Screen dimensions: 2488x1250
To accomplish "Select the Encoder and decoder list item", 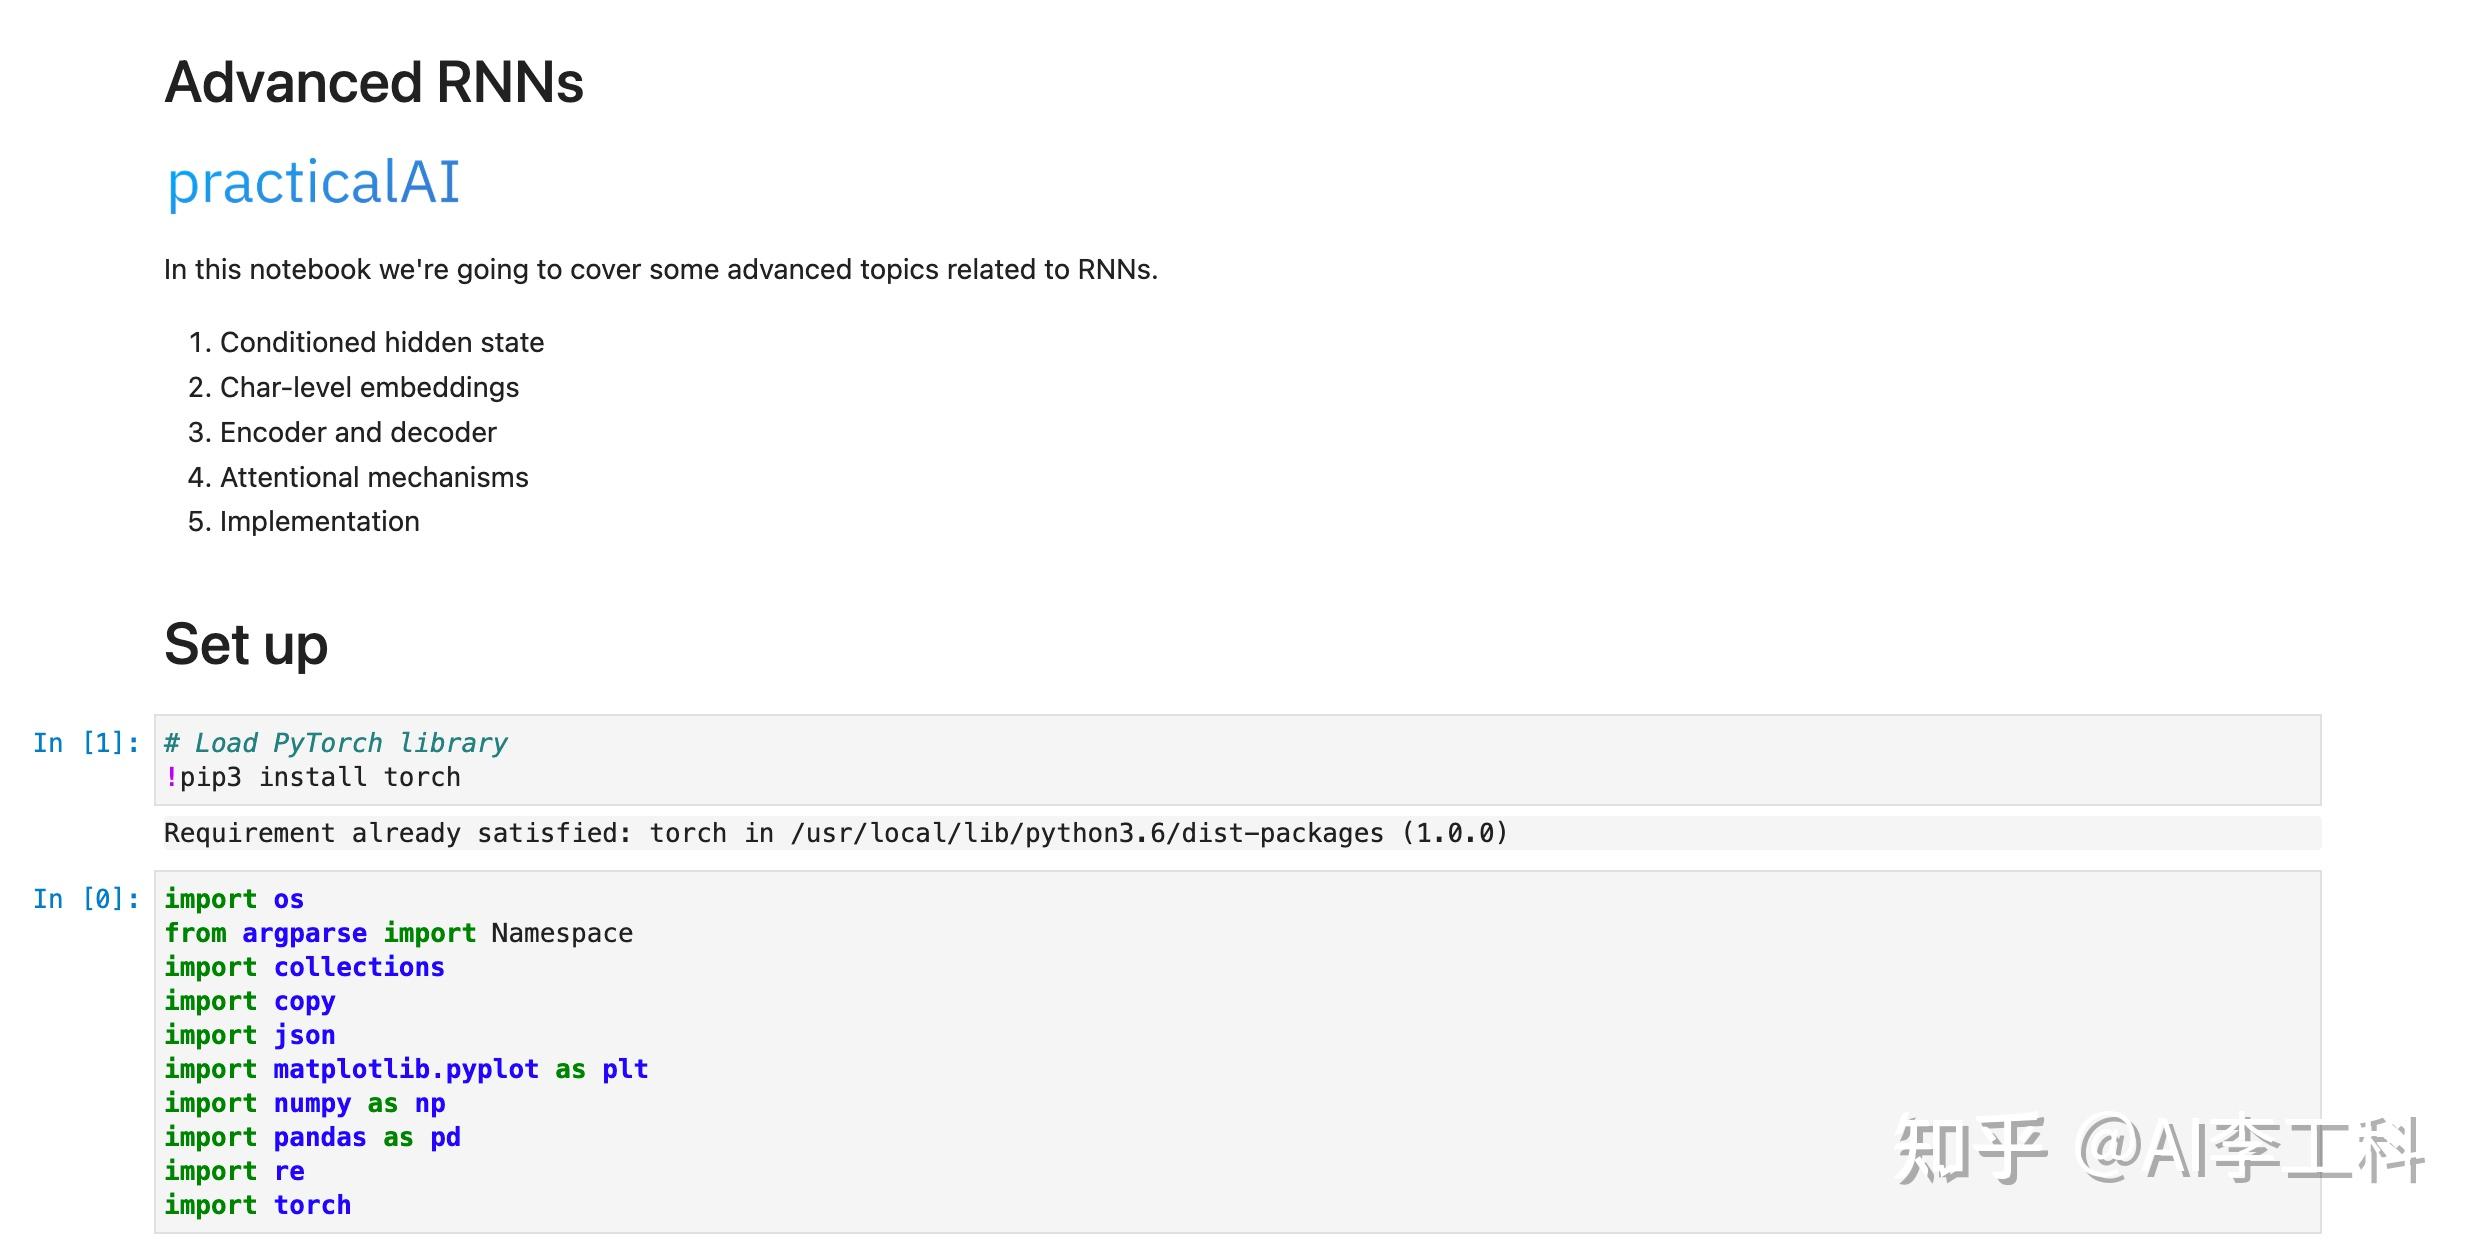I will click(358, 432).
